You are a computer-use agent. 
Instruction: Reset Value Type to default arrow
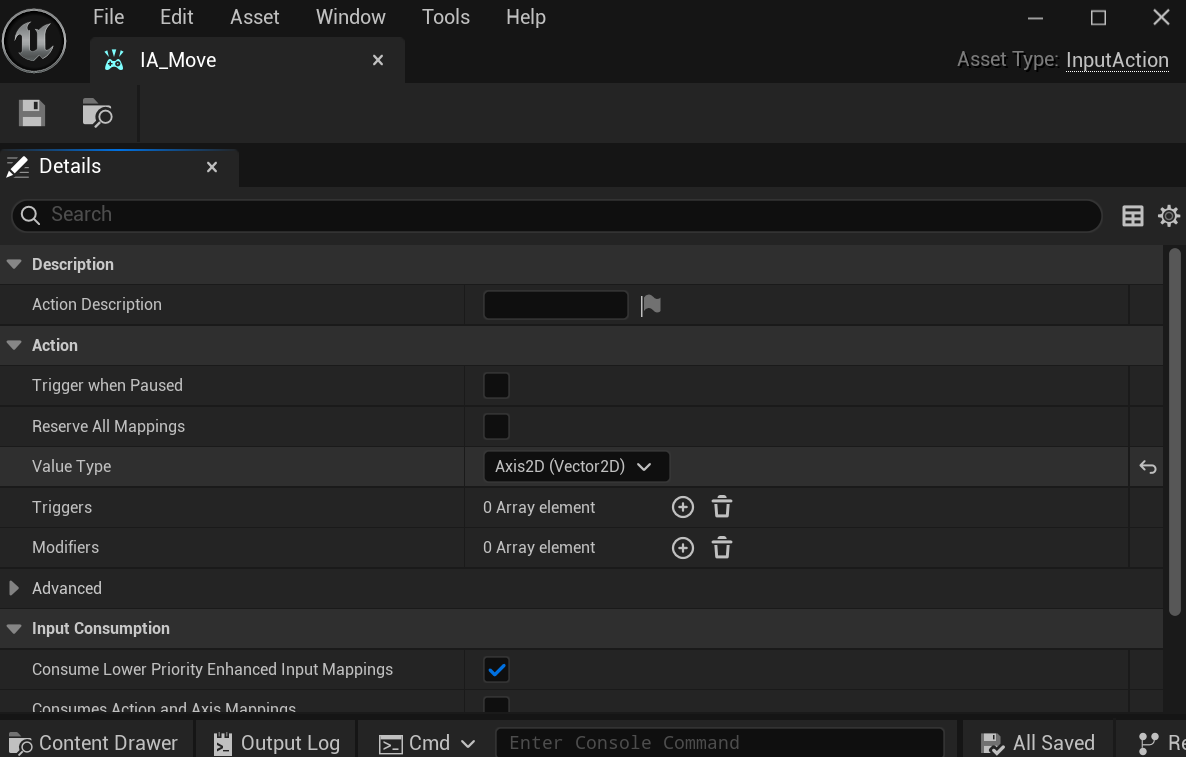pyautogui.click(x=1147, y=467)
